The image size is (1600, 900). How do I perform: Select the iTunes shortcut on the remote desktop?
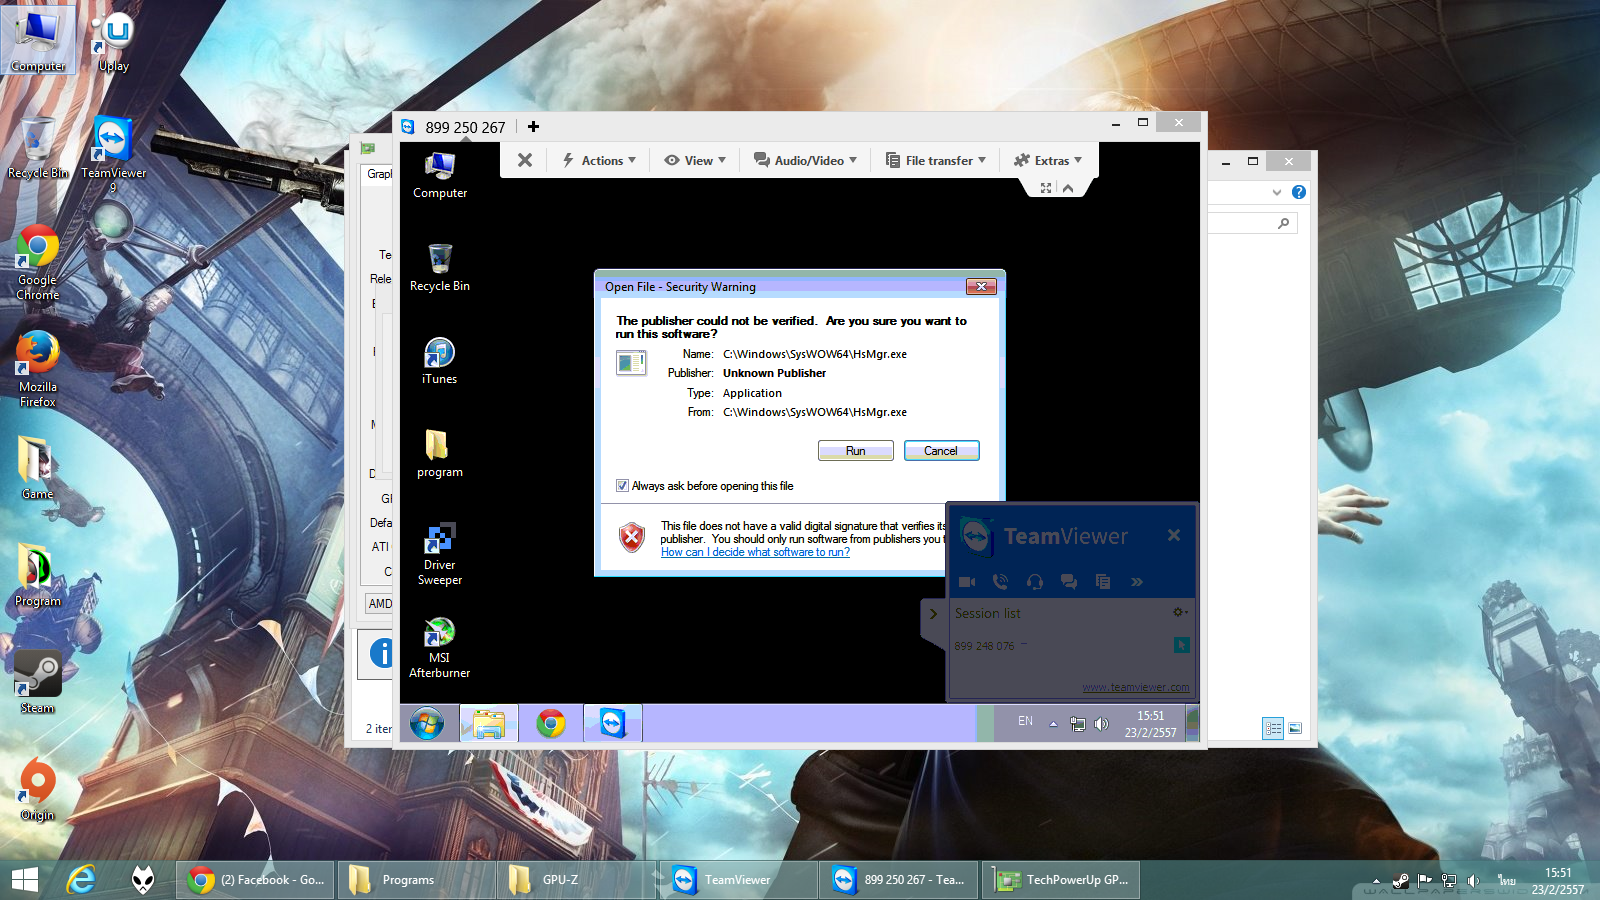(440, 361)
